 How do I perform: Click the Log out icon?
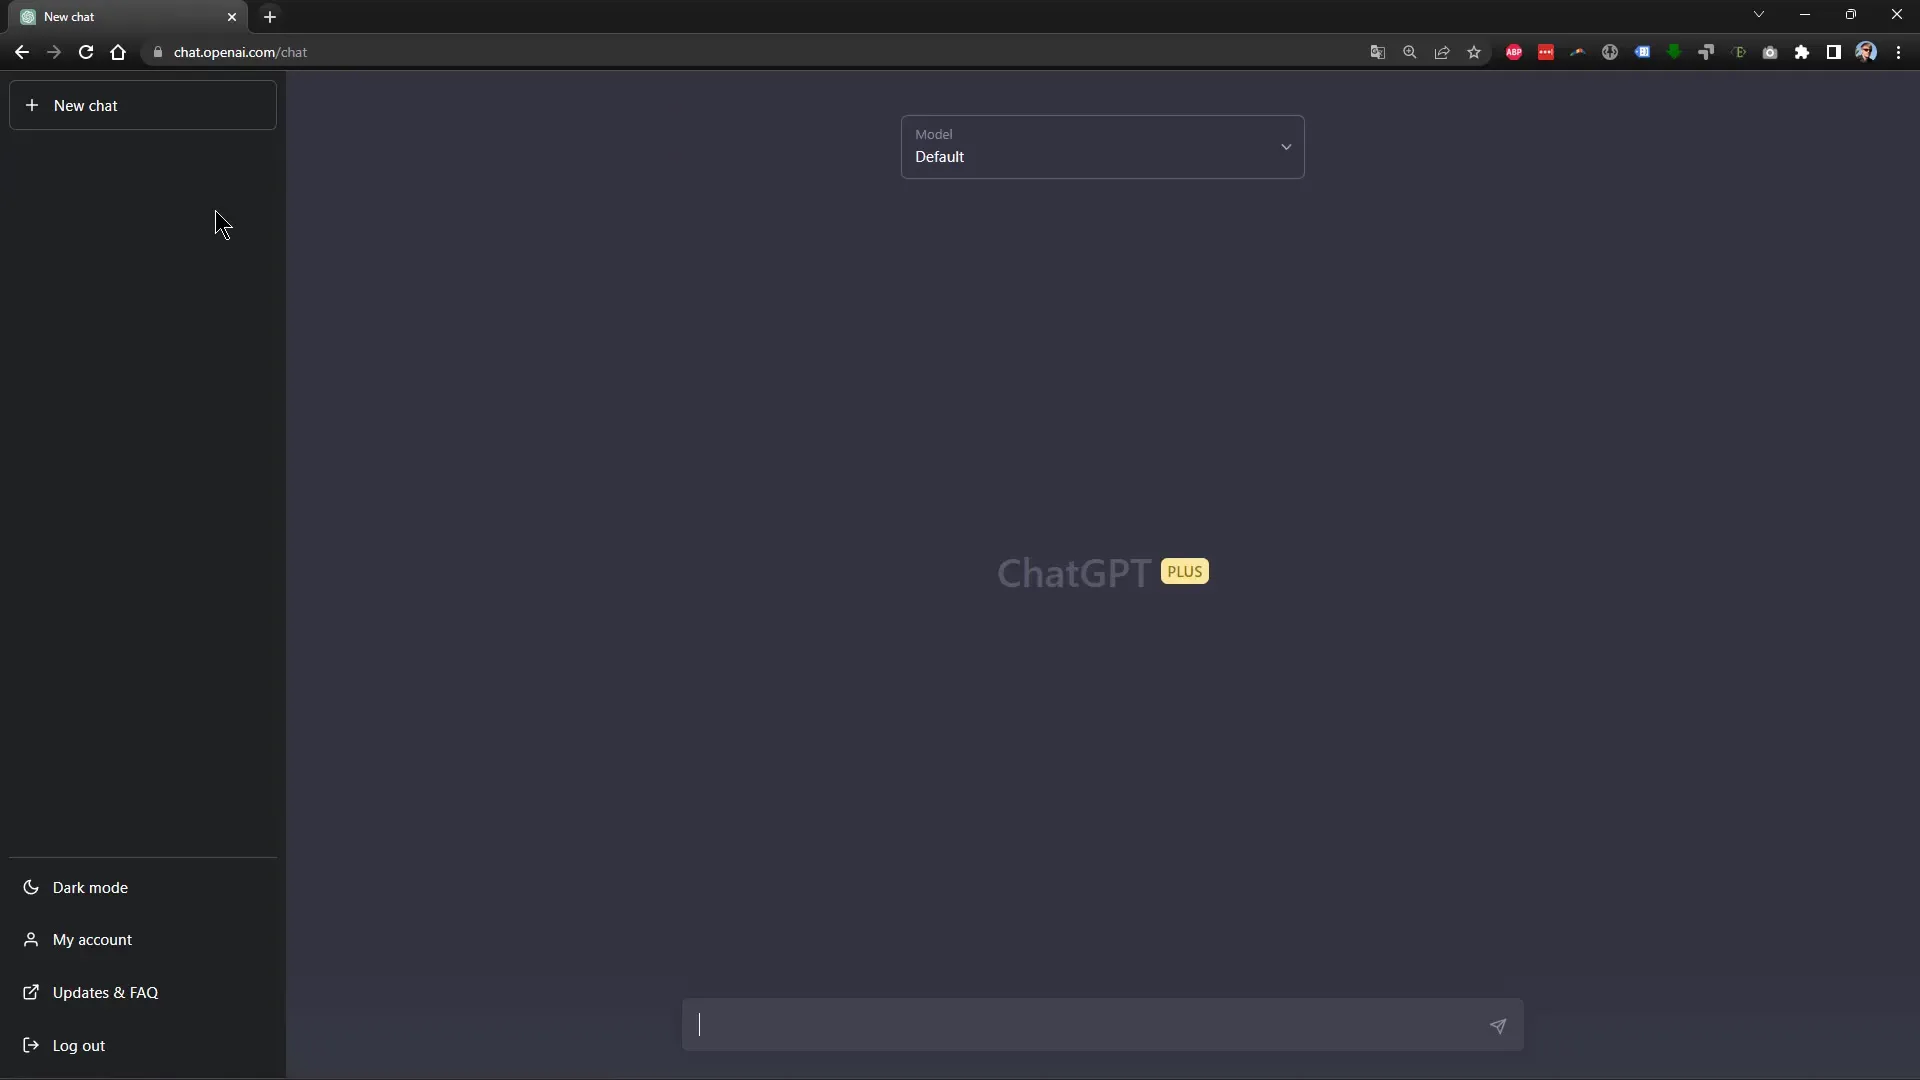30,1044
